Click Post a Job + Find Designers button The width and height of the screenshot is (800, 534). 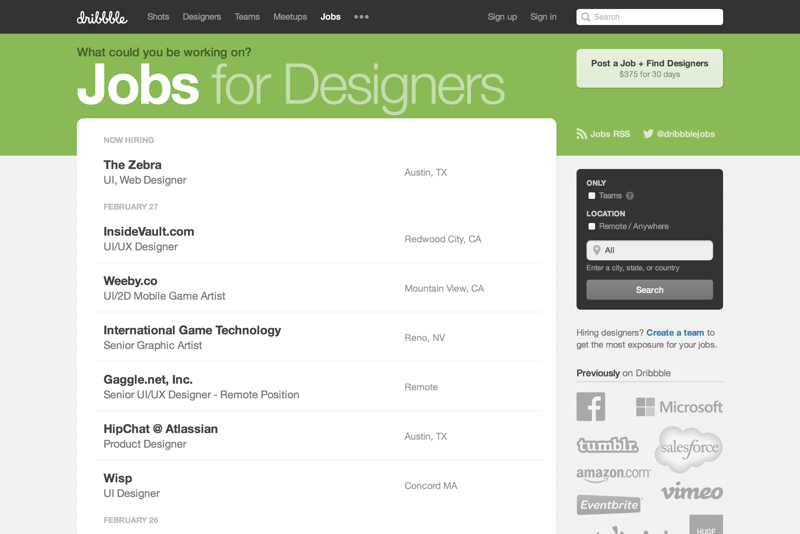pyautogui.click(x=649, y=68)
